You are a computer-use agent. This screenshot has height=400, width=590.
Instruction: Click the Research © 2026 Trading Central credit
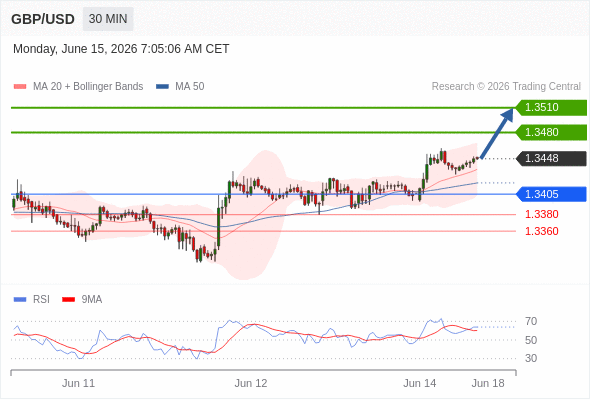pos(506,87)
